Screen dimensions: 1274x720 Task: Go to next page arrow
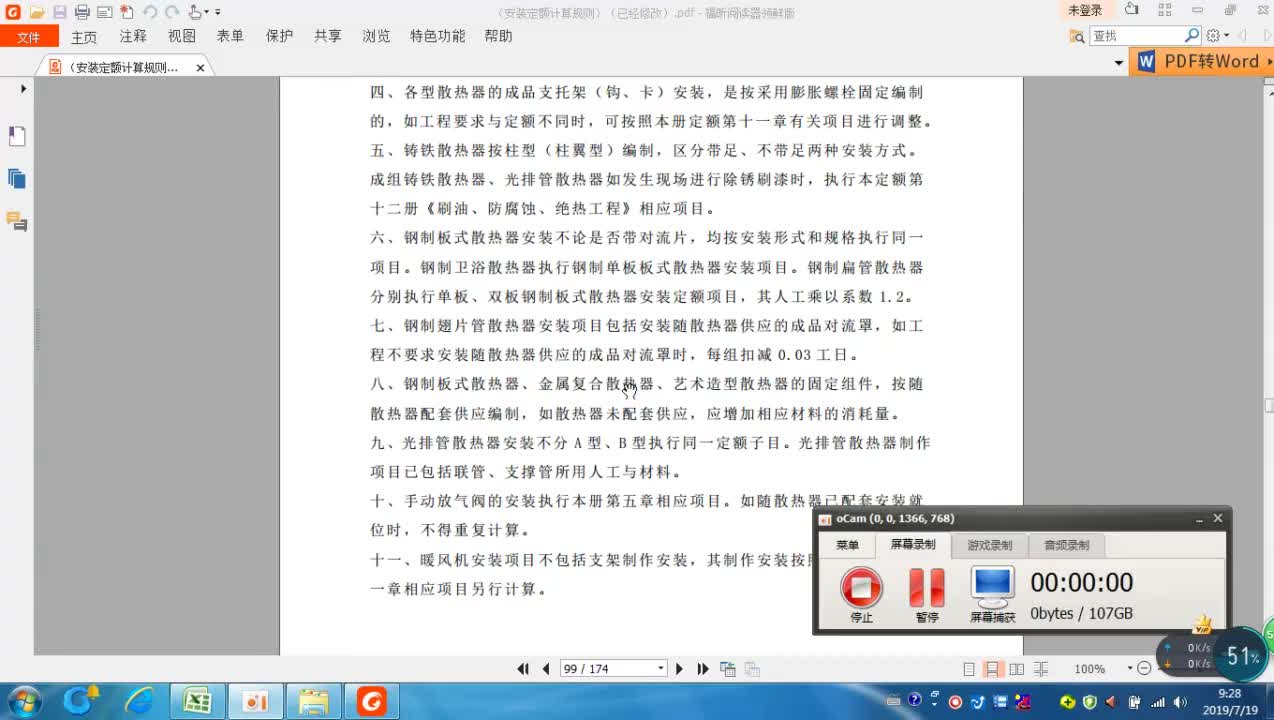pyautogui.click(x=680, y=668)
